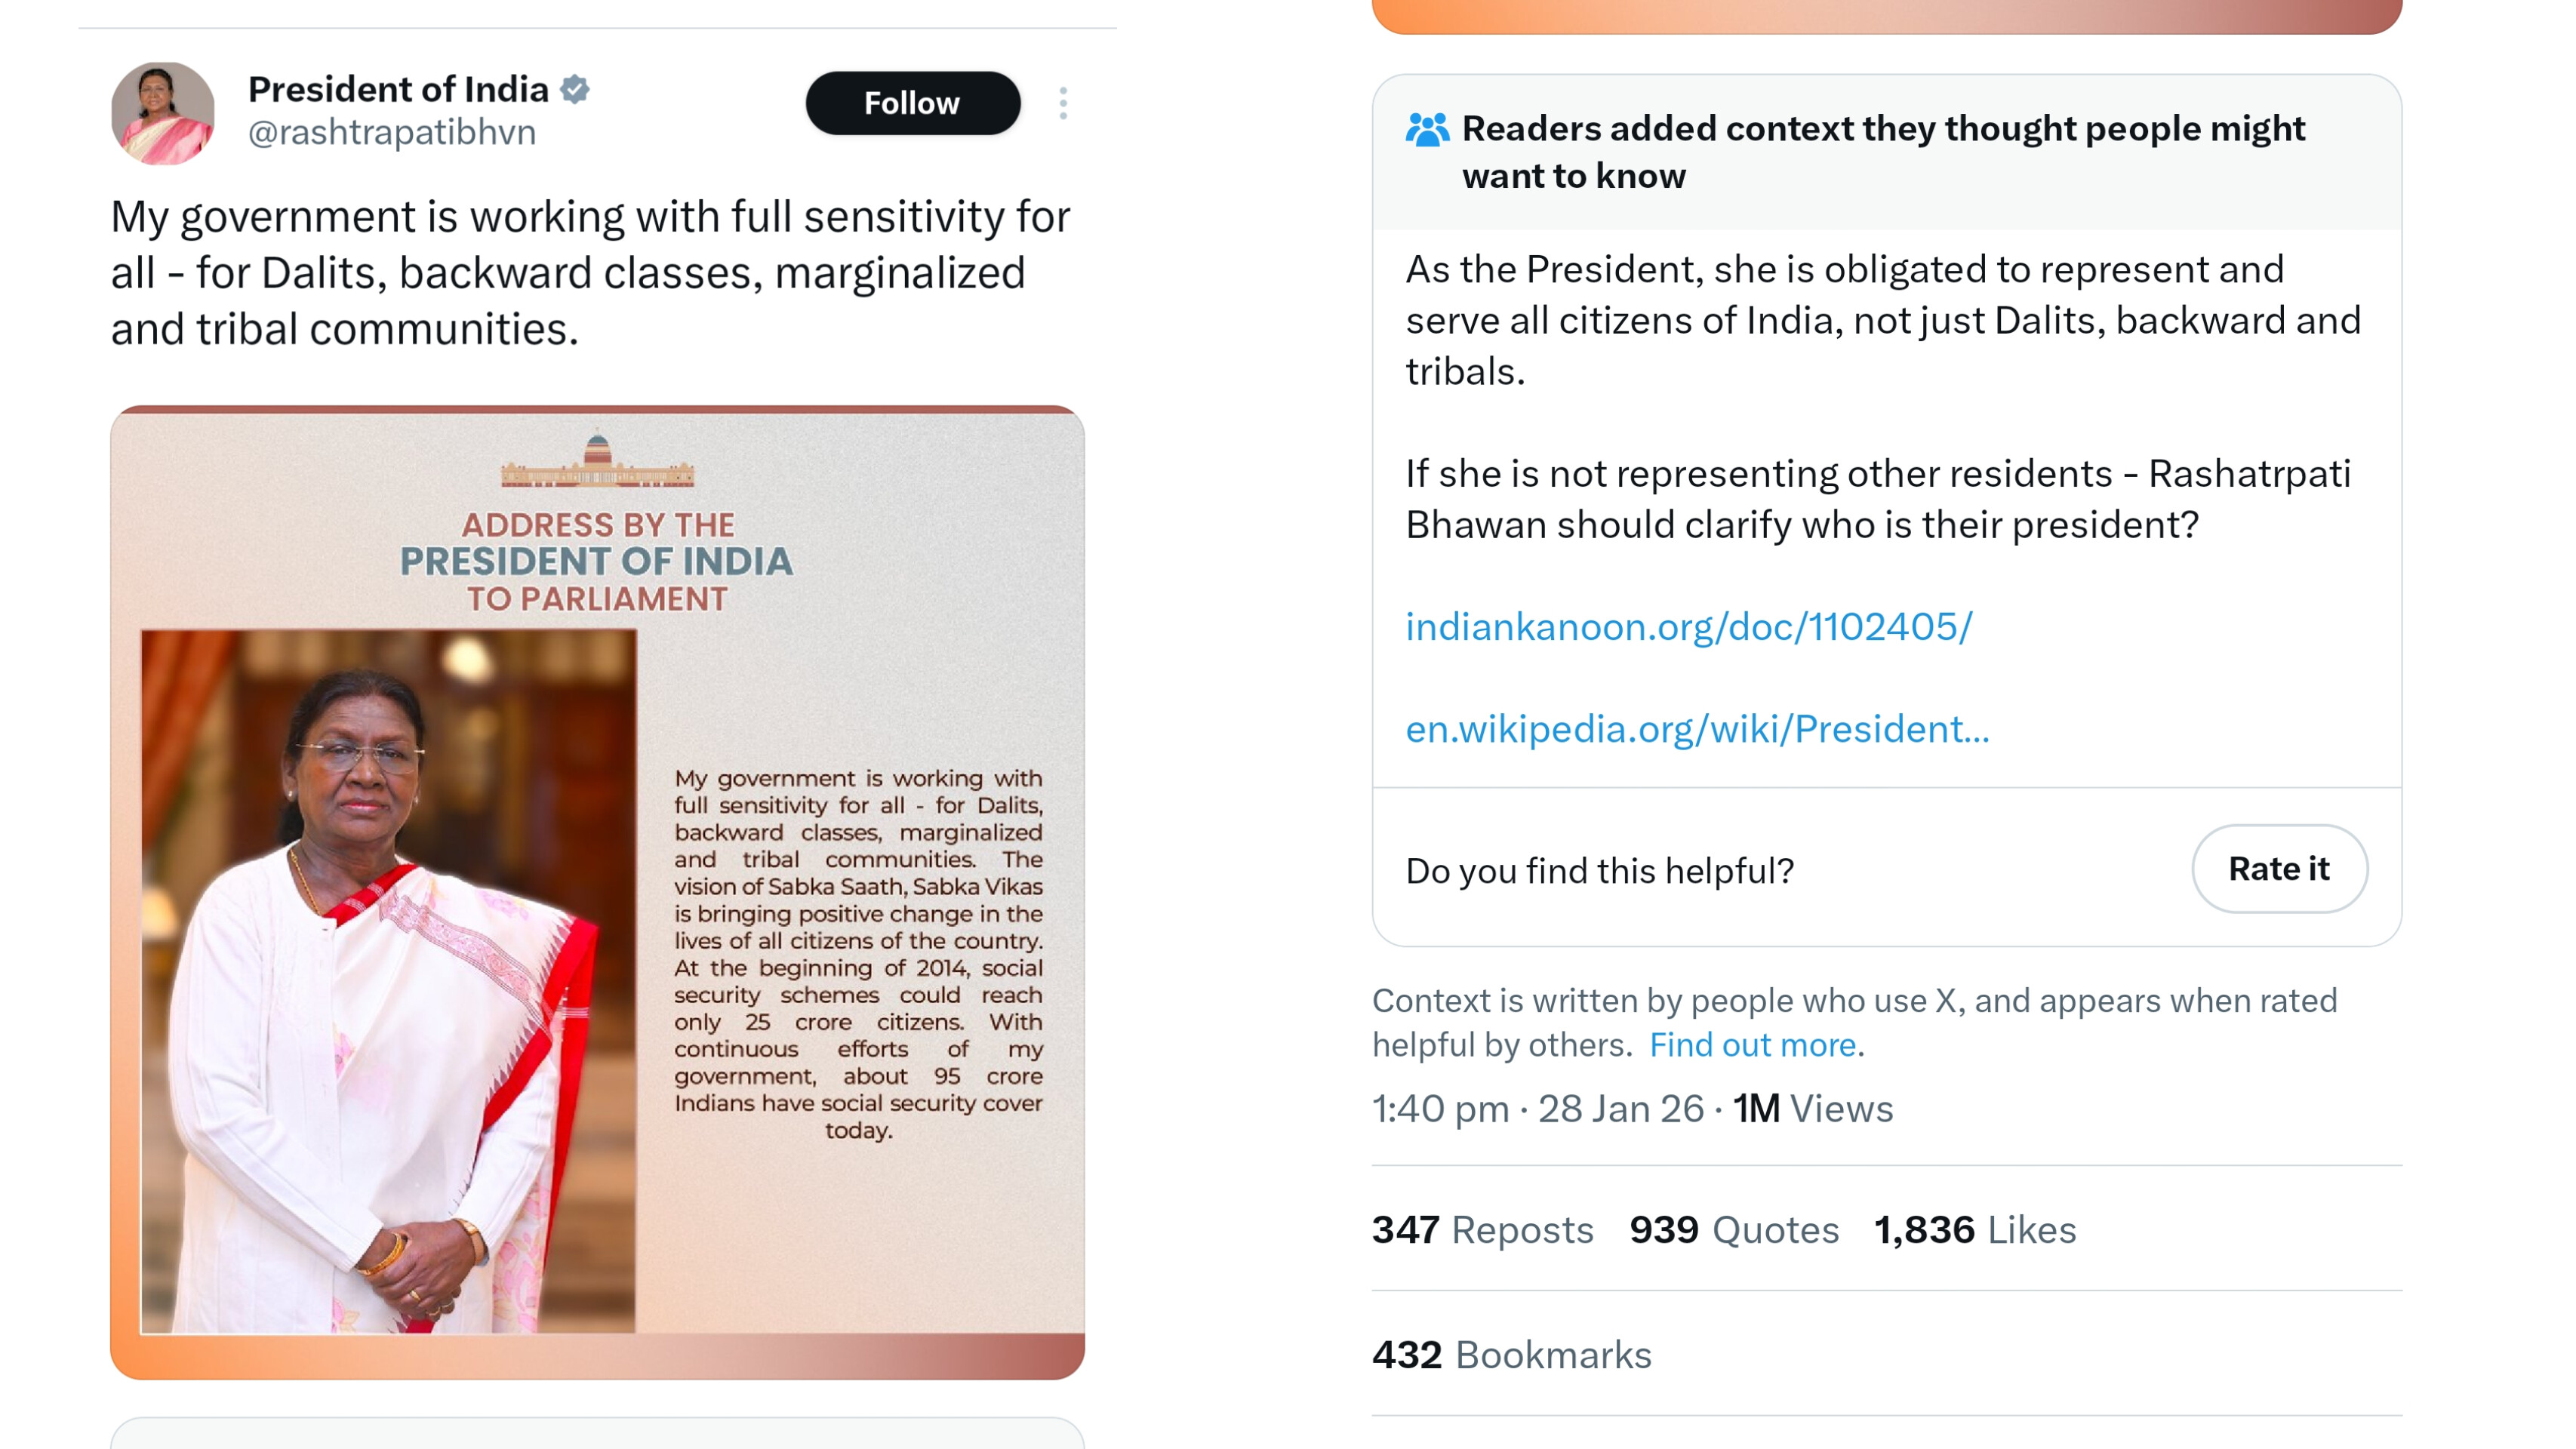Image resolution: width=2576 pixels, height=1449 pixels.
Task: Open the @rashtrapatibhvn handle
Action: pos(392,133)
